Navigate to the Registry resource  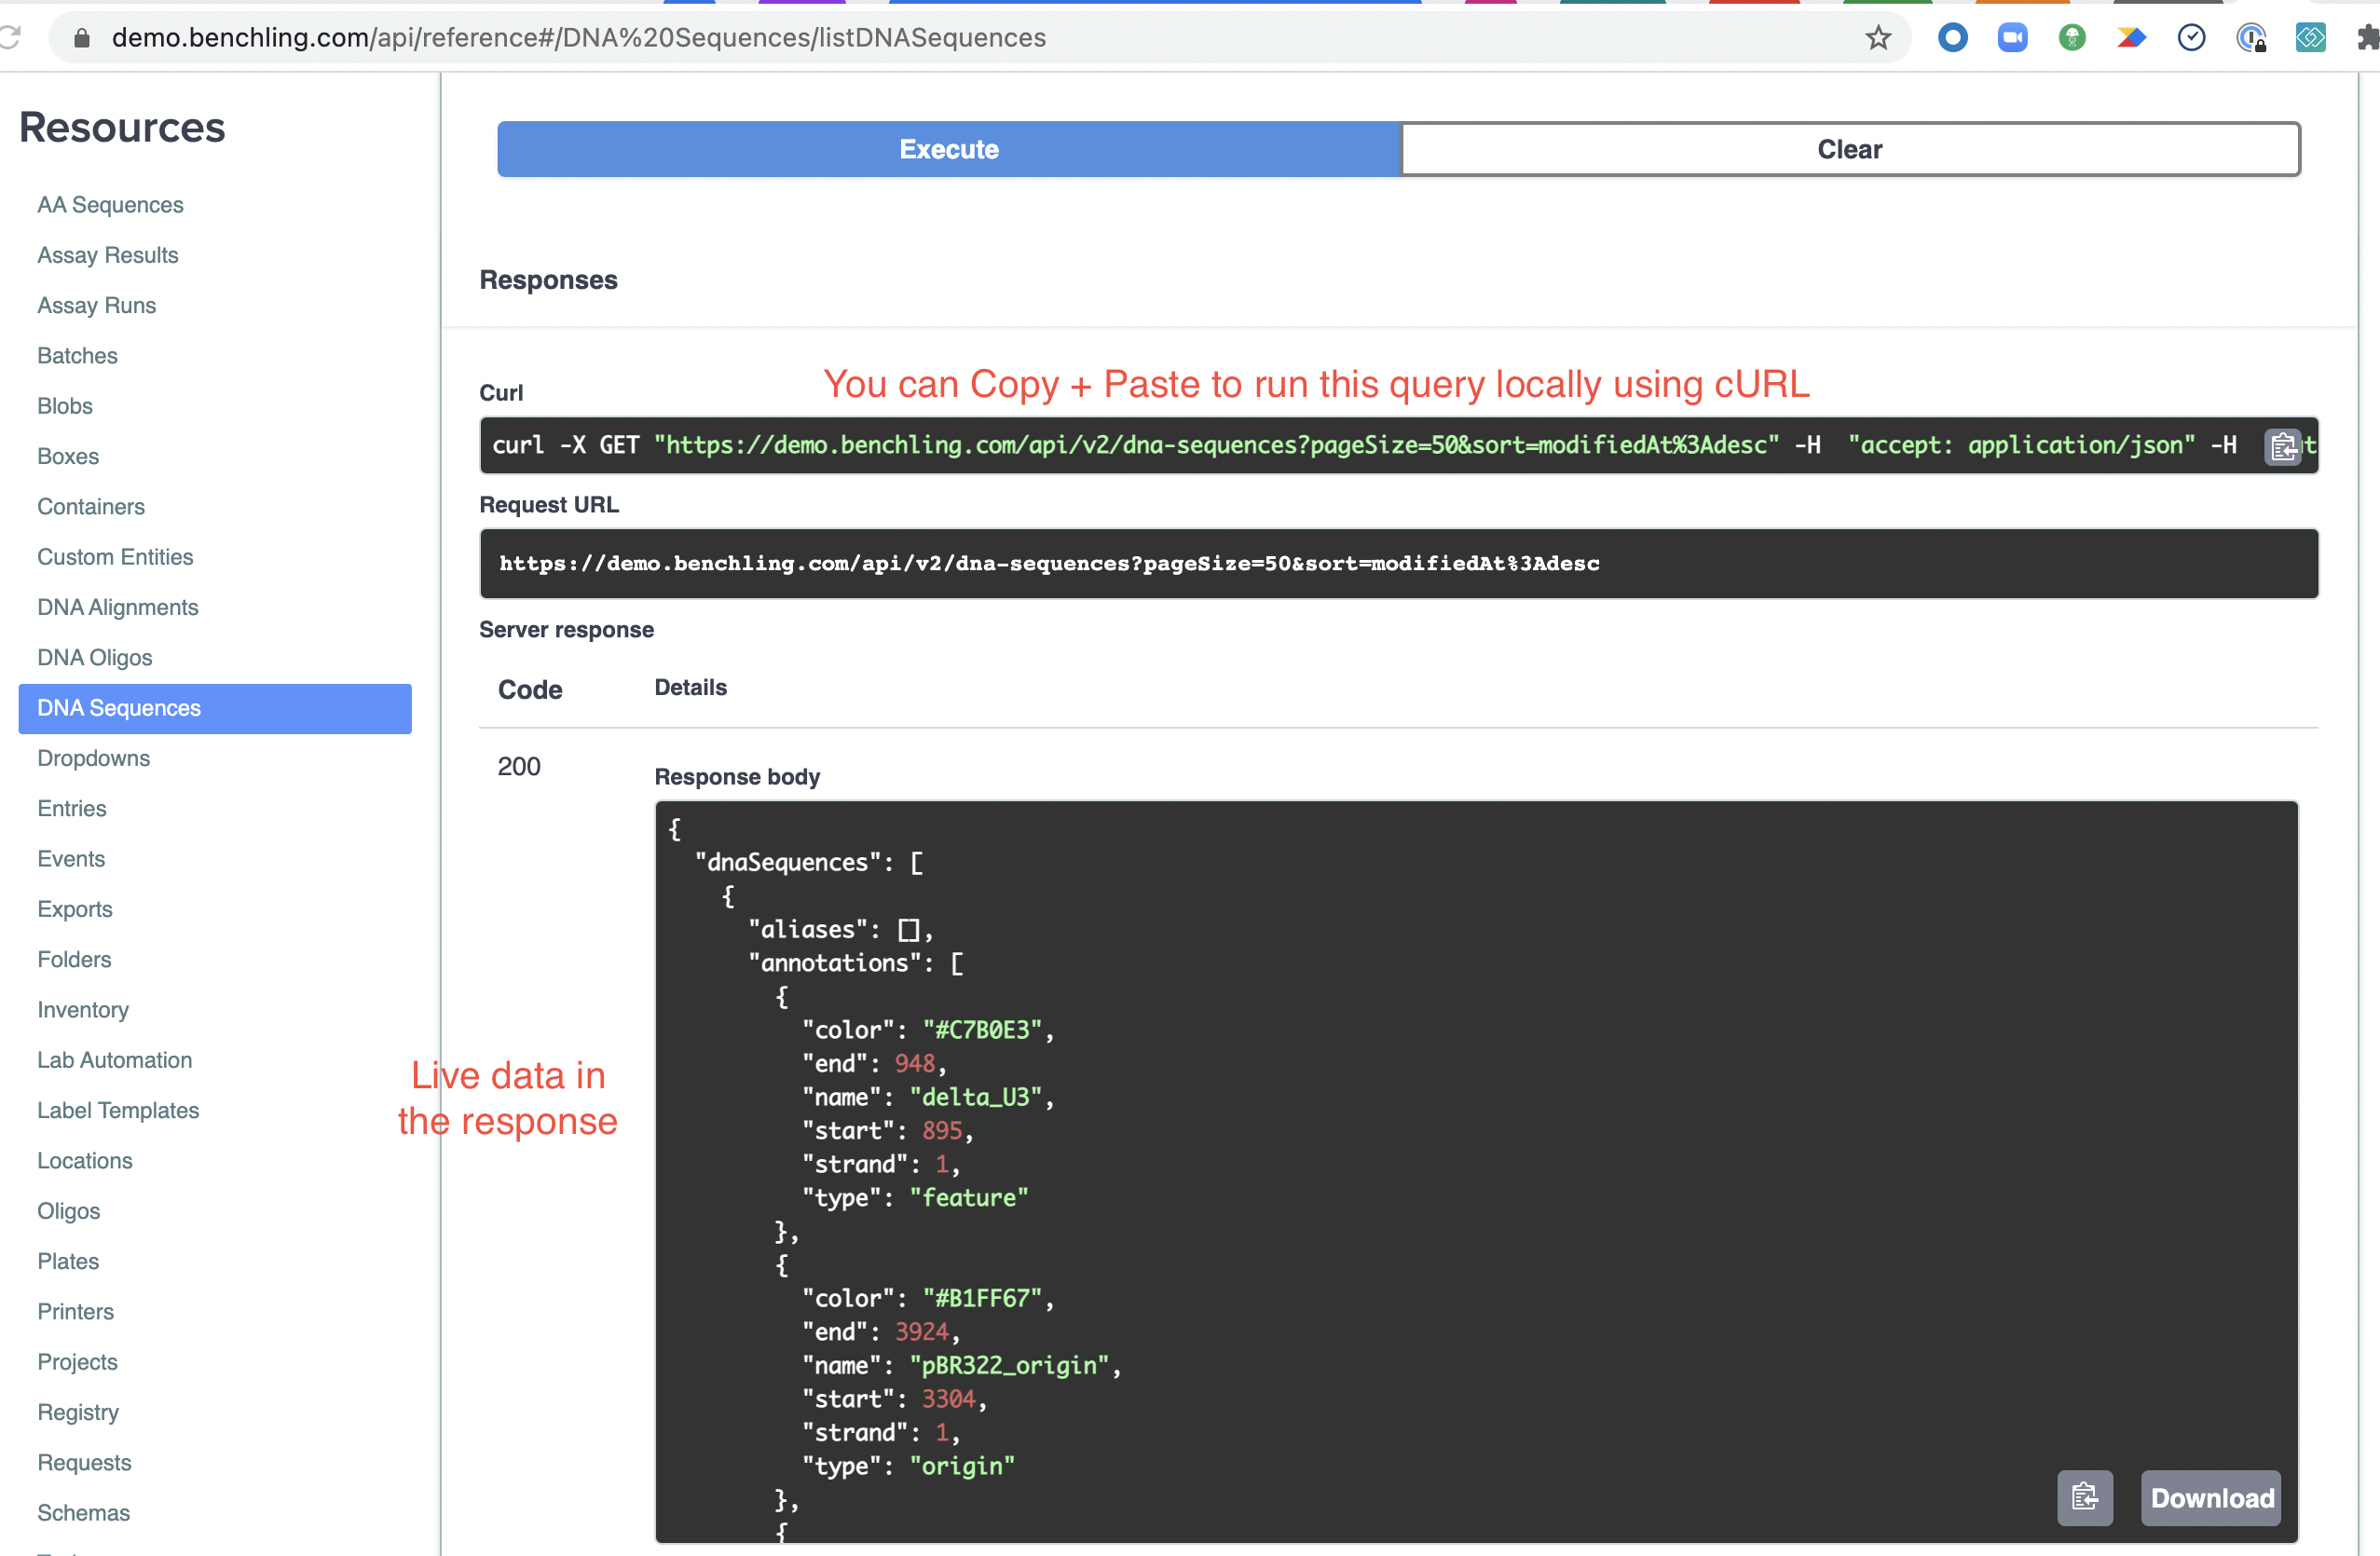[78, 1412]
